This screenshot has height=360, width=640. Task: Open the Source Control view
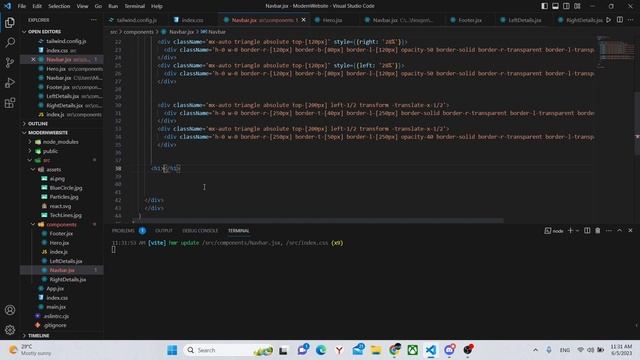click(10, 62)
